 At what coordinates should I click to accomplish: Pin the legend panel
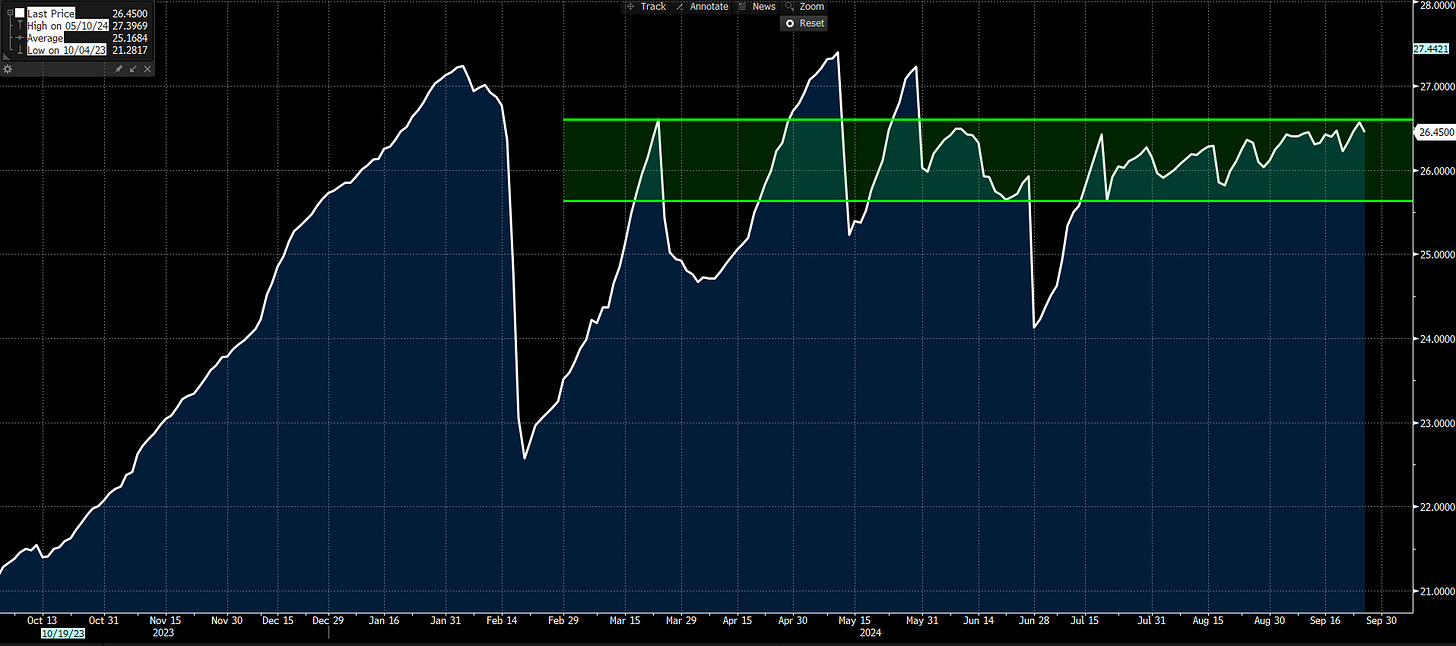click(x=119, y=69)
